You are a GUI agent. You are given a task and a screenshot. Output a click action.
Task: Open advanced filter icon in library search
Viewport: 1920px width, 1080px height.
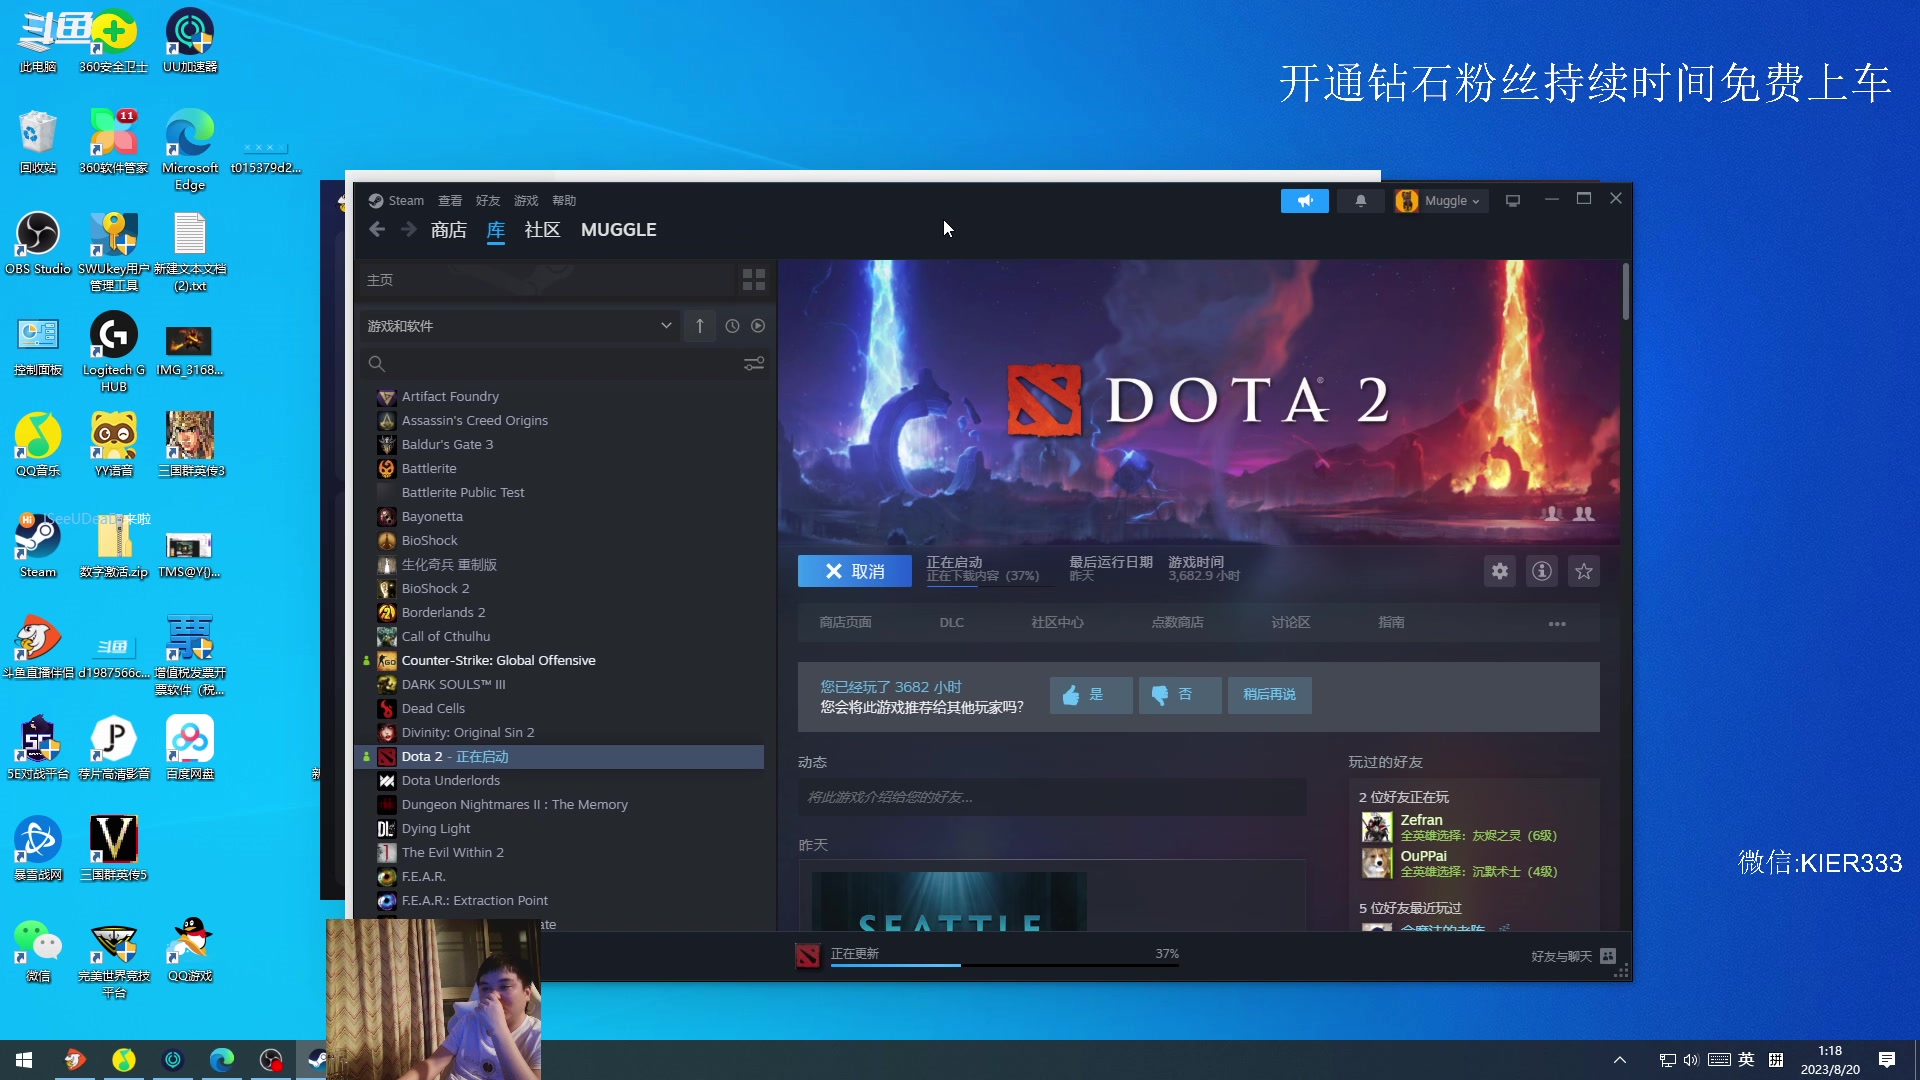(753, 364)
